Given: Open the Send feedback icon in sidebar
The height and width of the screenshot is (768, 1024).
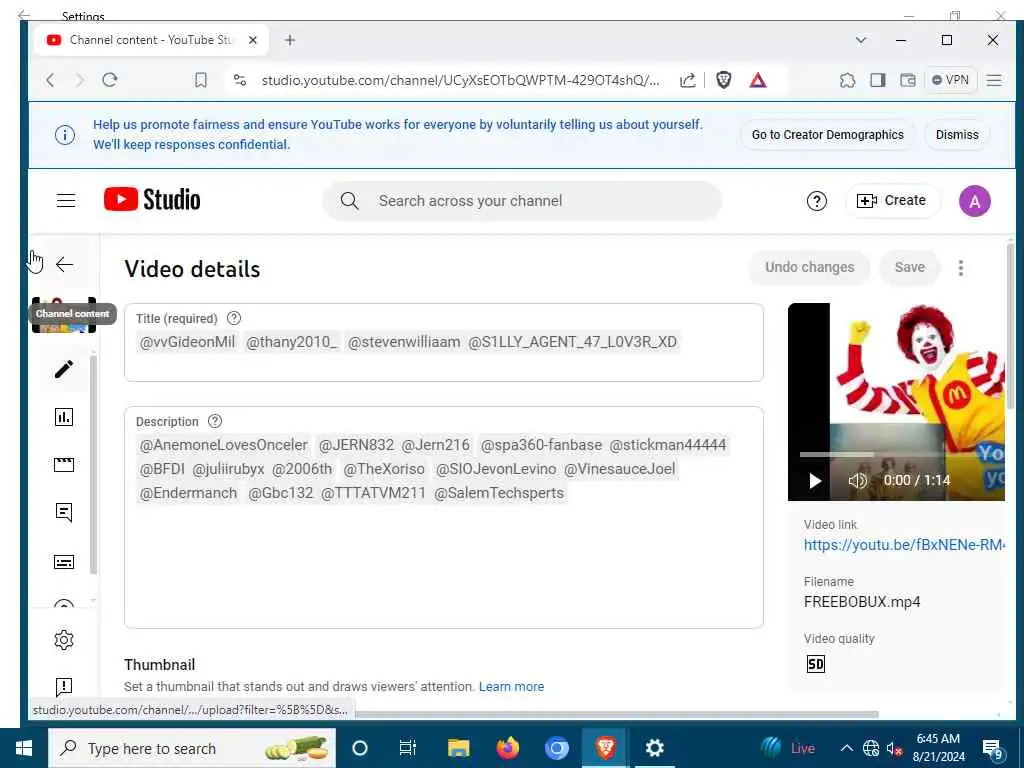Looking at the screenshot, I should tap(64, 686).
